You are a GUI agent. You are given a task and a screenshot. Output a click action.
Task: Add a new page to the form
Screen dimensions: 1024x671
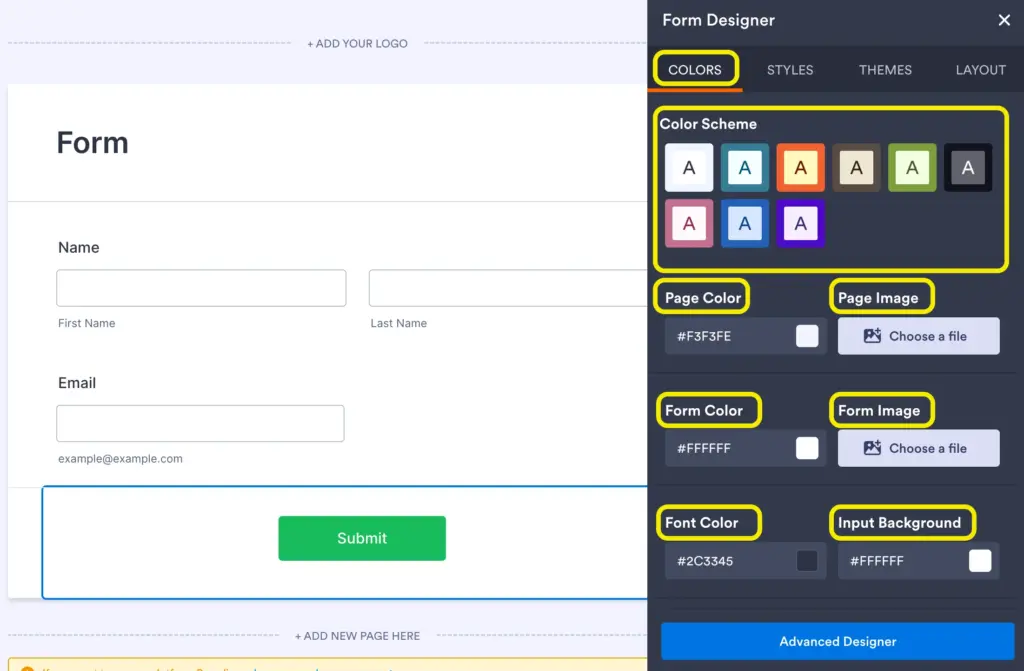point(357,635)
